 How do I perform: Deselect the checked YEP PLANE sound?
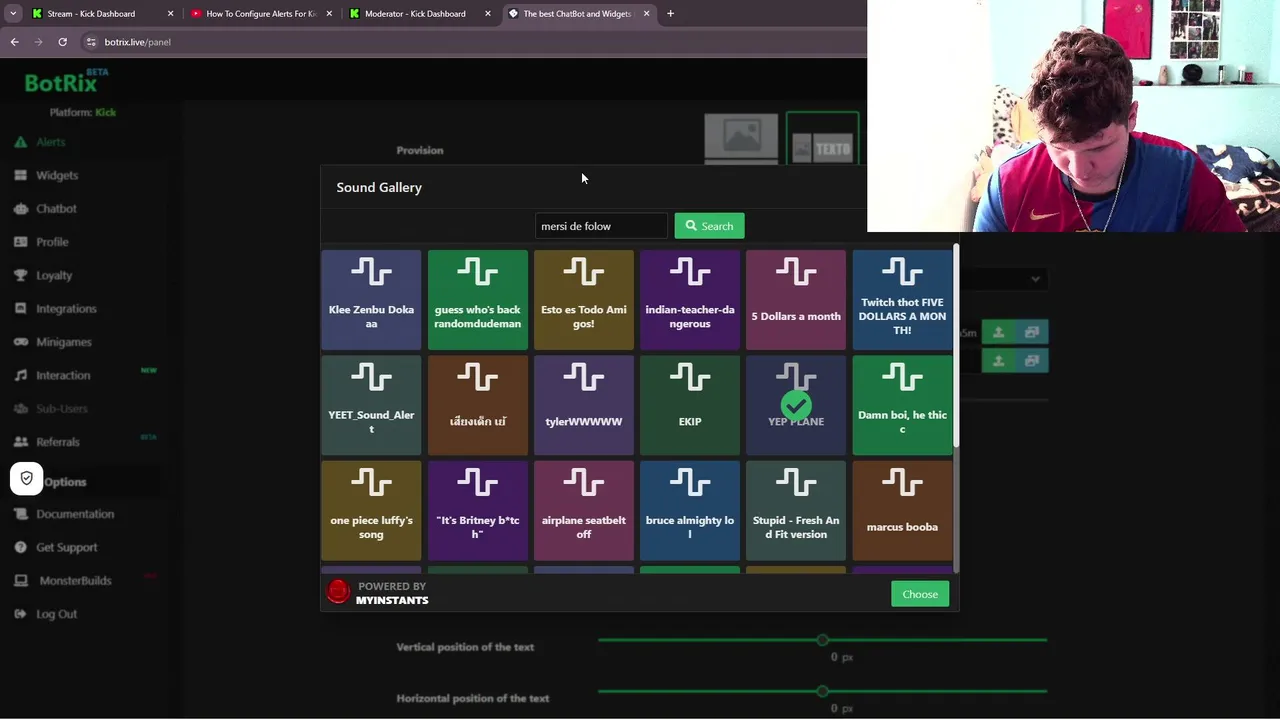tap(796, 405)
